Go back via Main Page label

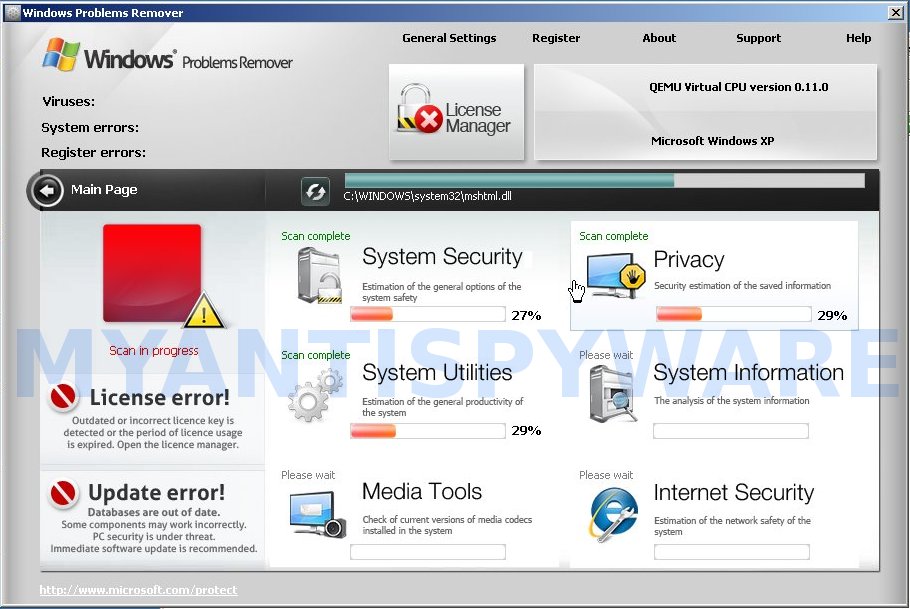[104, 190]
